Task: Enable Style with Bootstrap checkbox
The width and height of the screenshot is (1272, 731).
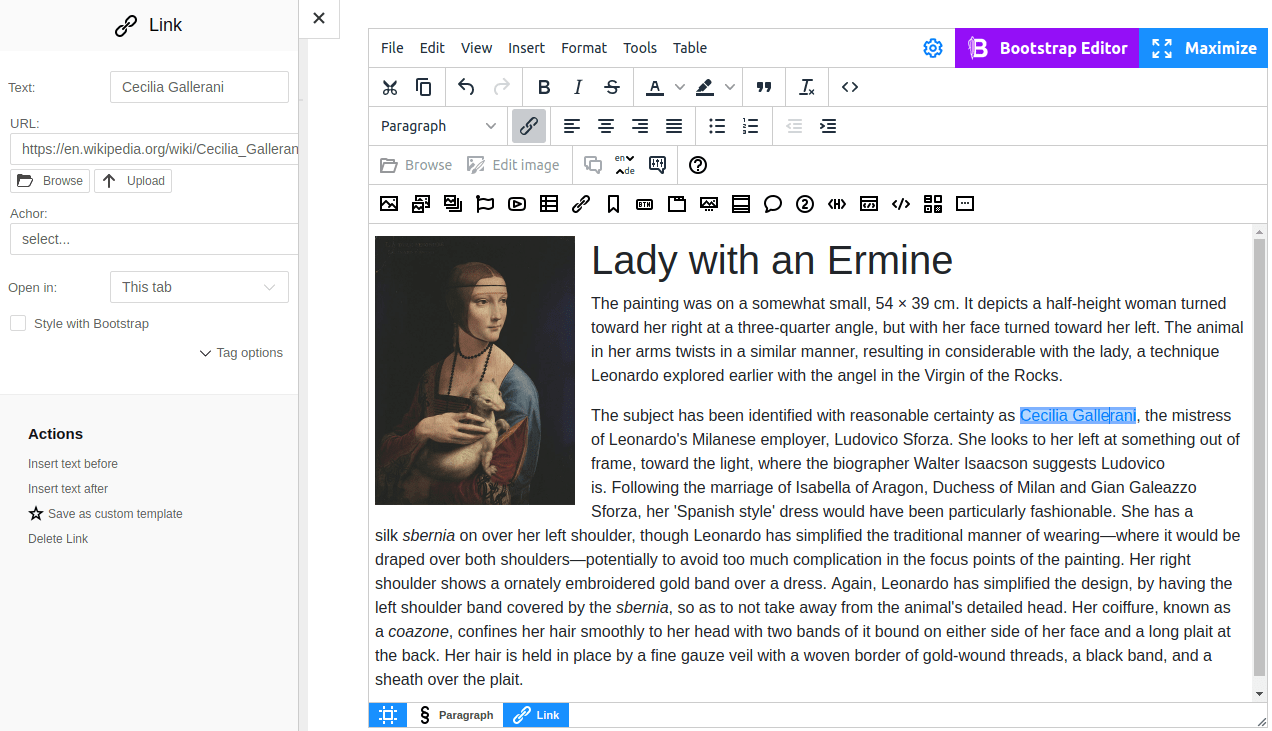Action: coord(18,323)
